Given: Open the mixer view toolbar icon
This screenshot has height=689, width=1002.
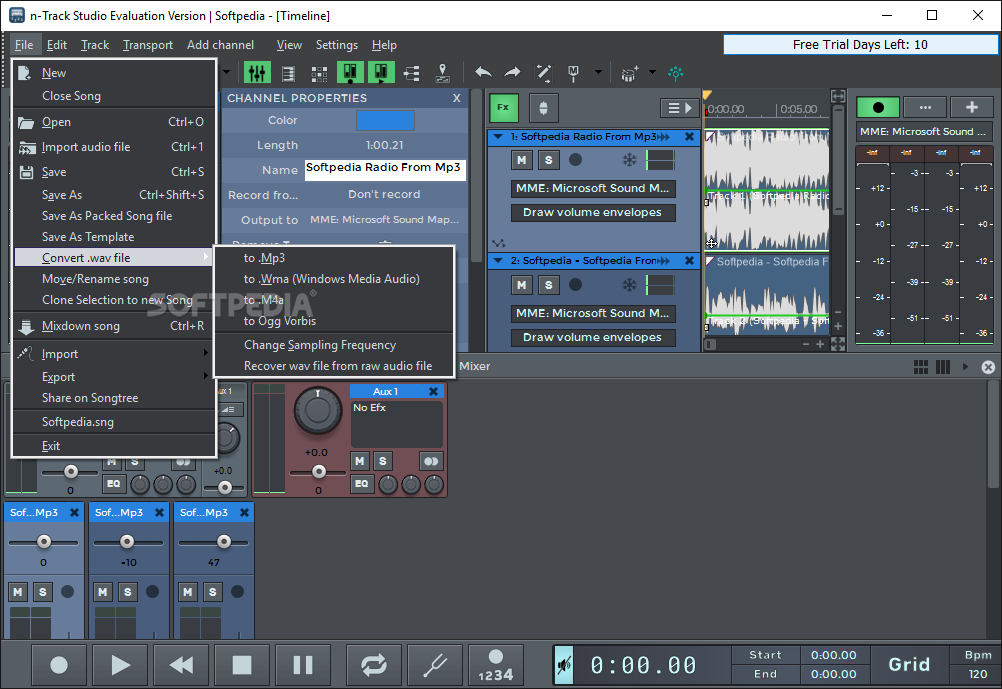Looking at the screenshot, I should 258,73.
